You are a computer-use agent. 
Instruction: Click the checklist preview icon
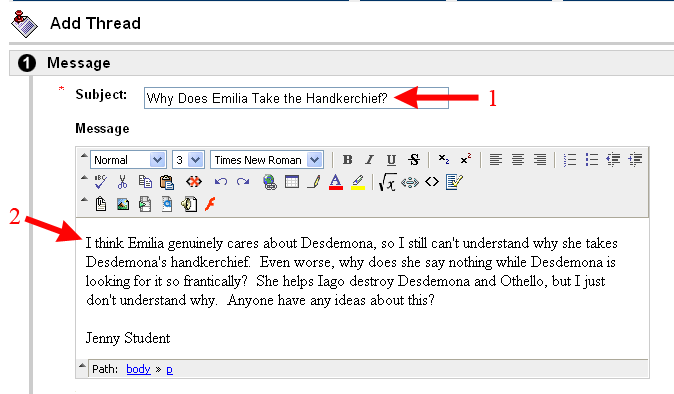(x=454, y=182)
